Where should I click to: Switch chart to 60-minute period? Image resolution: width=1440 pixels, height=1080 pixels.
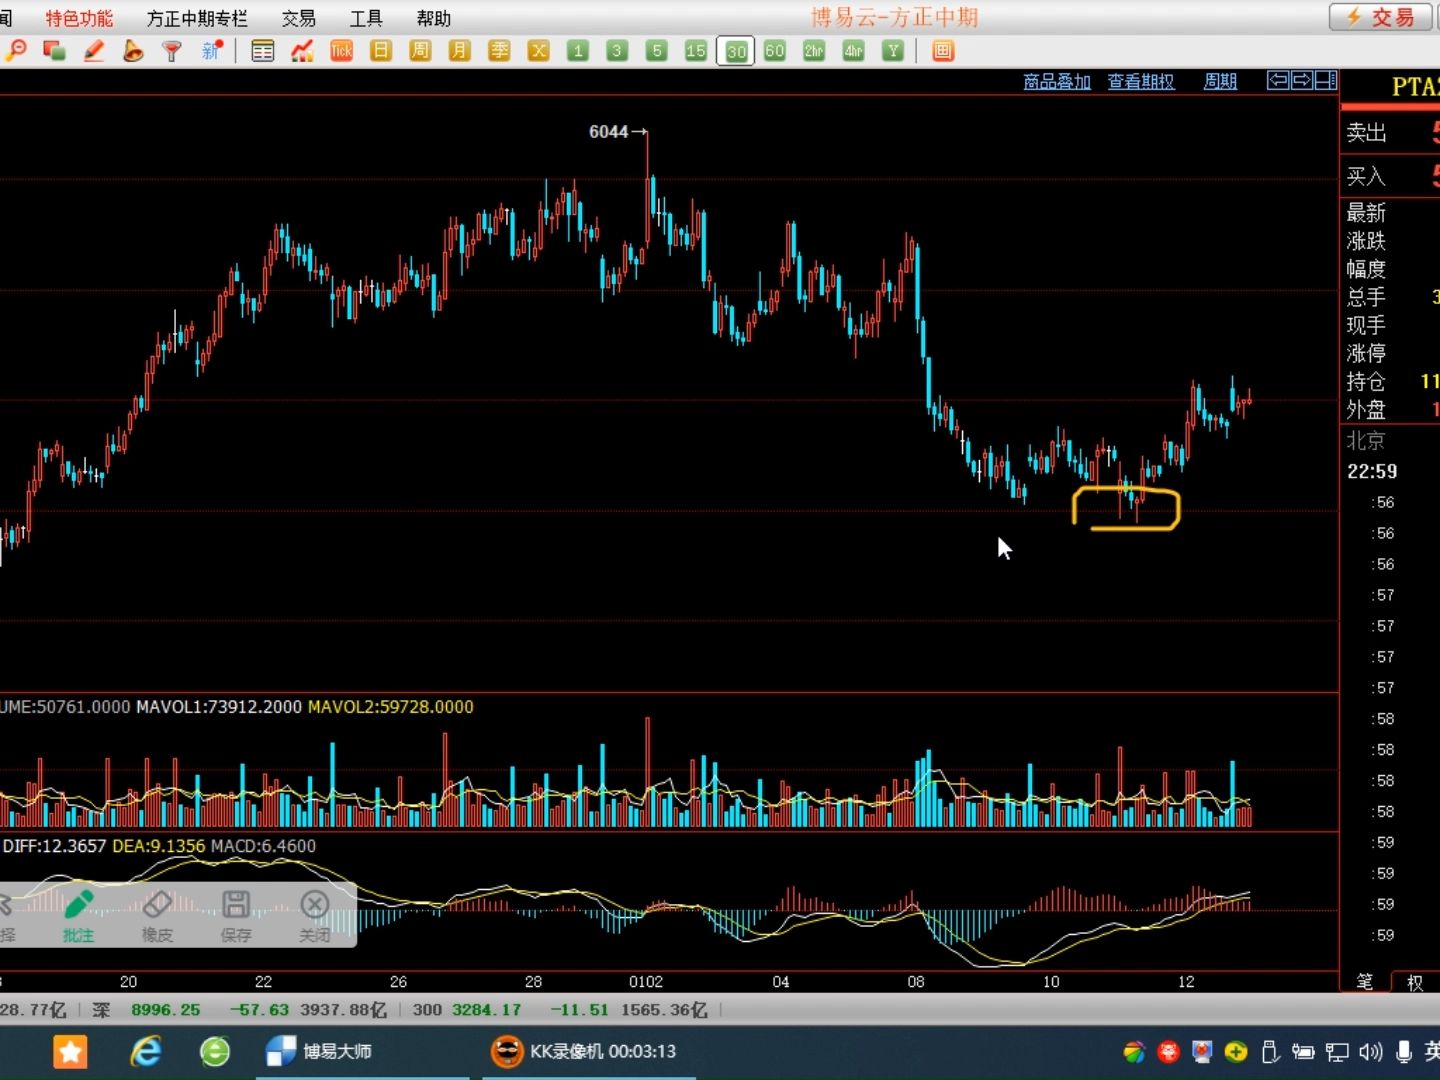[x=775, y=51]
